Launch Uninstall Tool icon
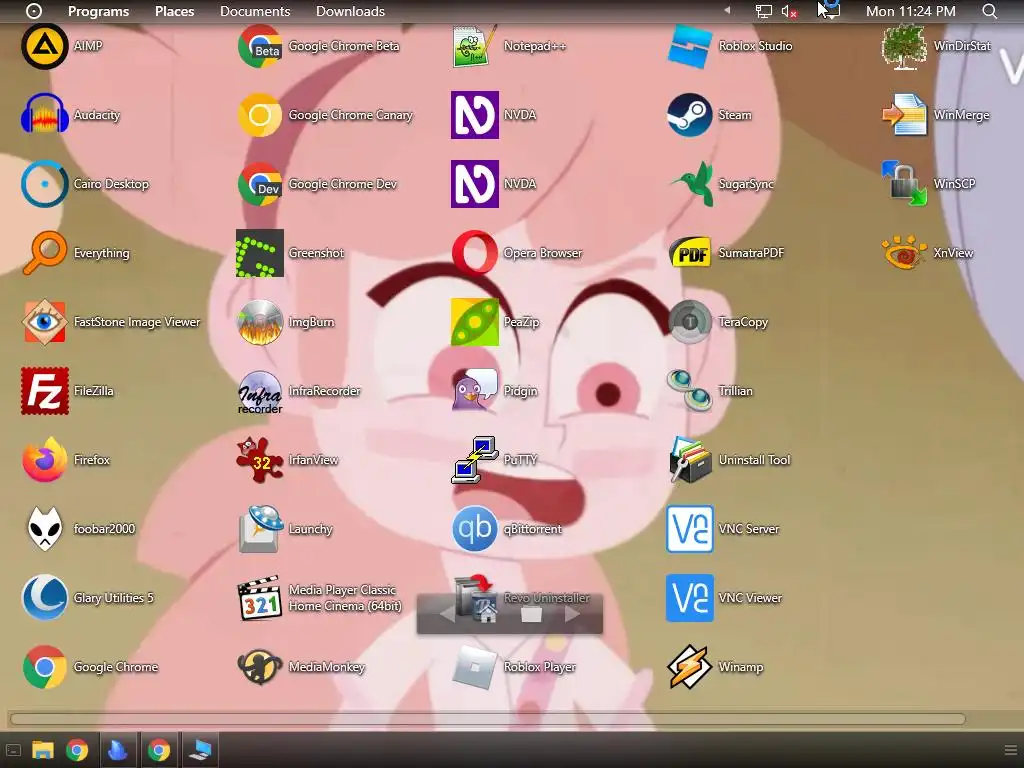Screen dimensions: 1024x768 [x=690, y=460]
